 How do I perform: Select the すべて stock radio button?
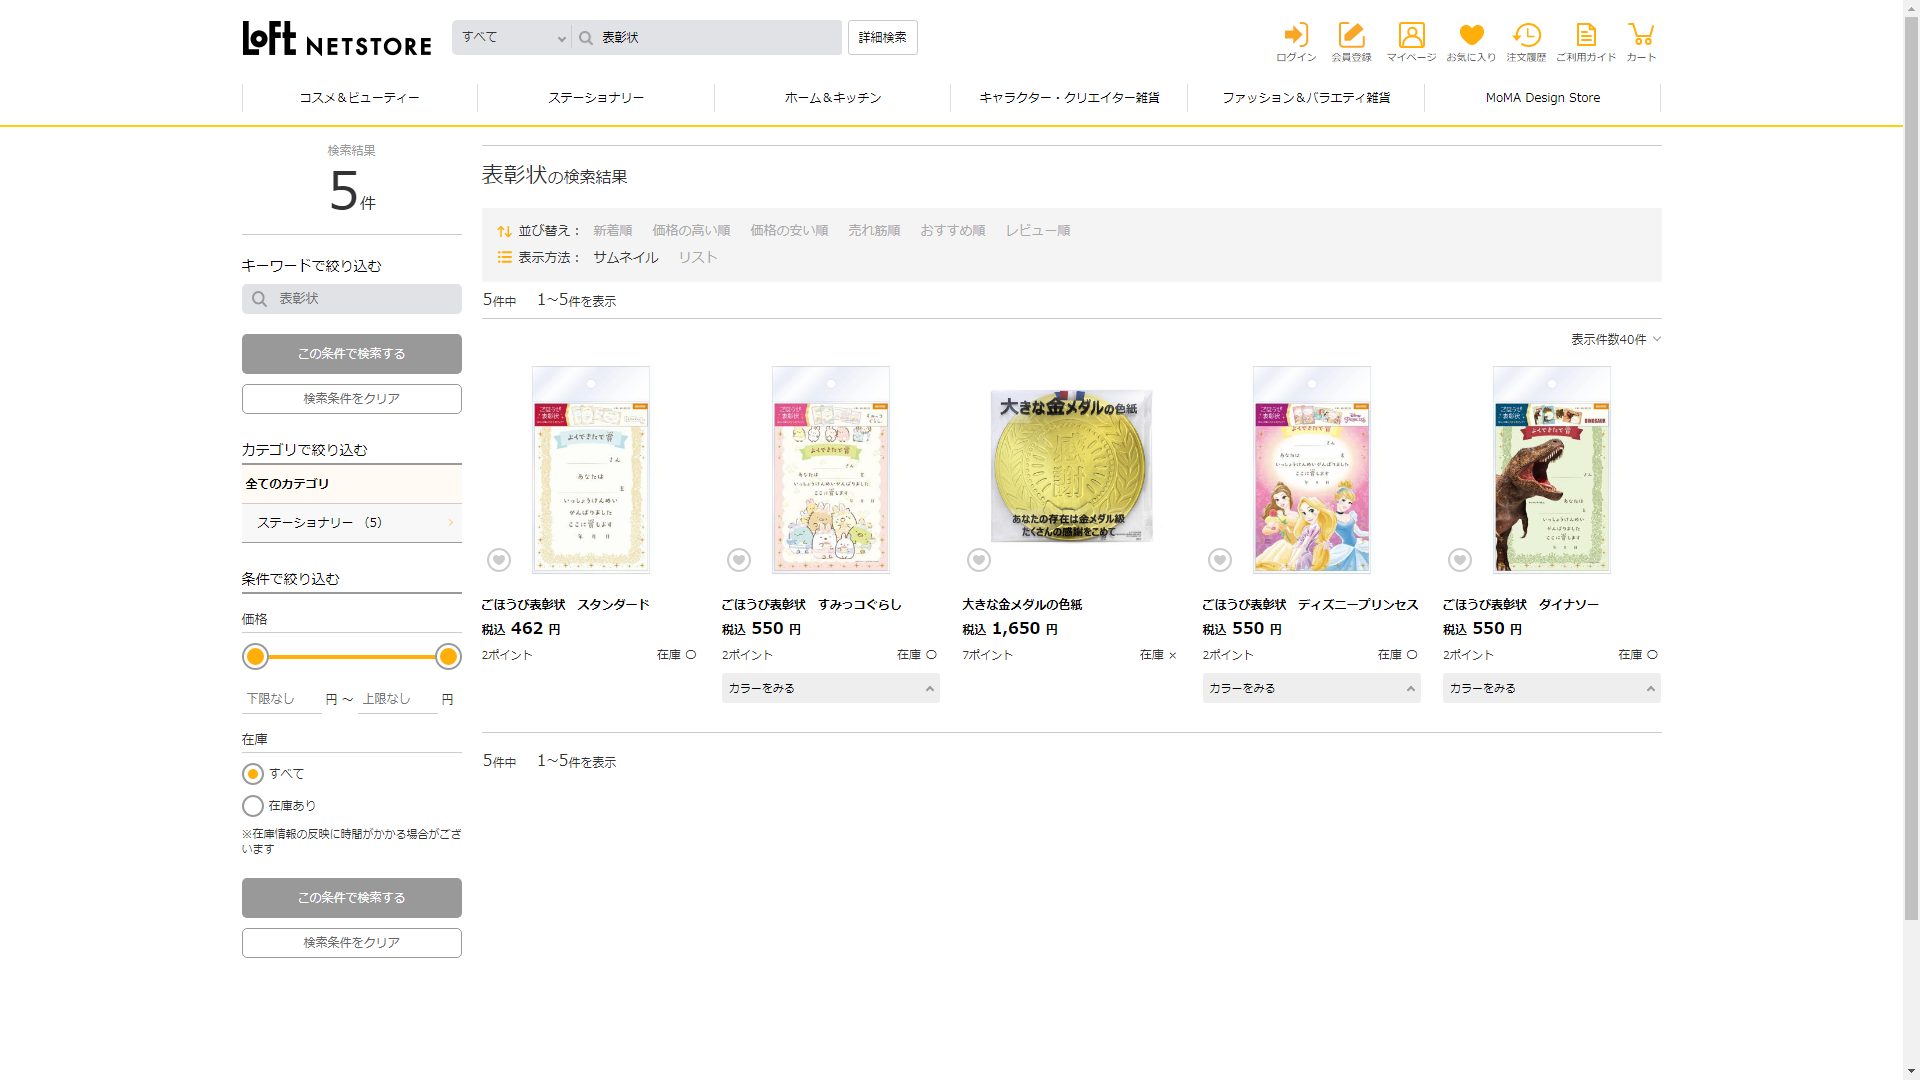click(x=253, y=774)
